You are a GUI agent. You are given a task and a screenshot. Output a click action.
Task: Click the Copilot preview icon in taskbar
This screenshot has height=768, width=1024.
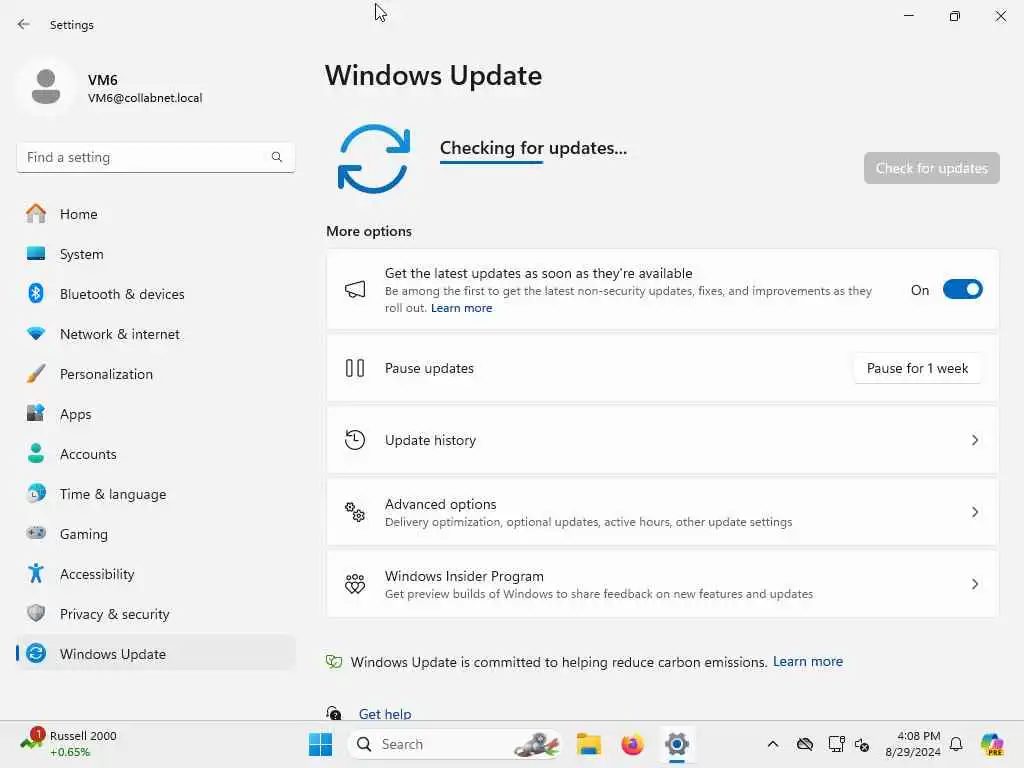[x=993, y=744]
